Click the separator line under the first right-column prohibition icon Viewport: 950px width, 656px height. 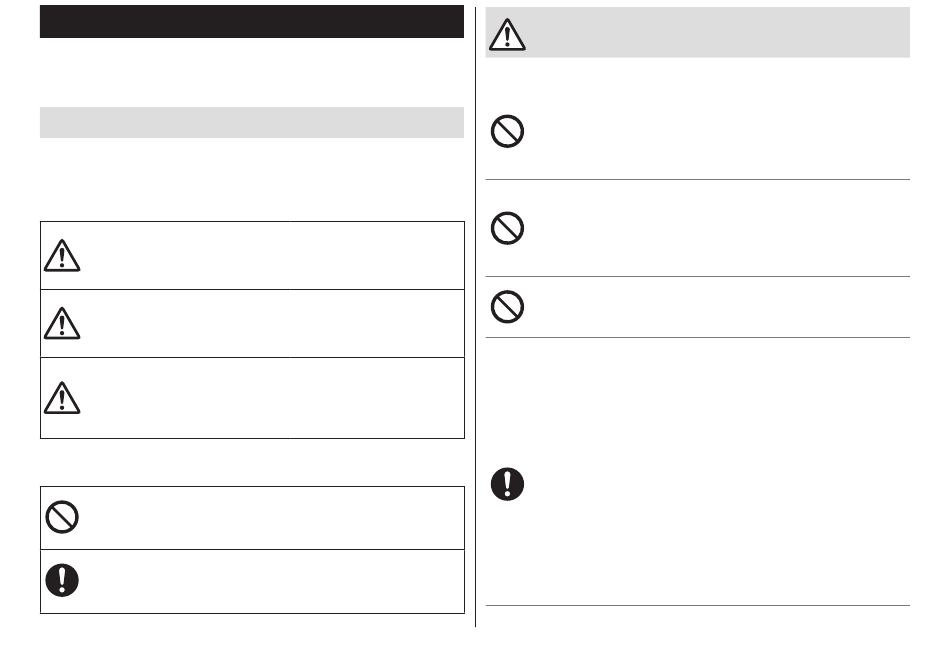pos(697,179)
